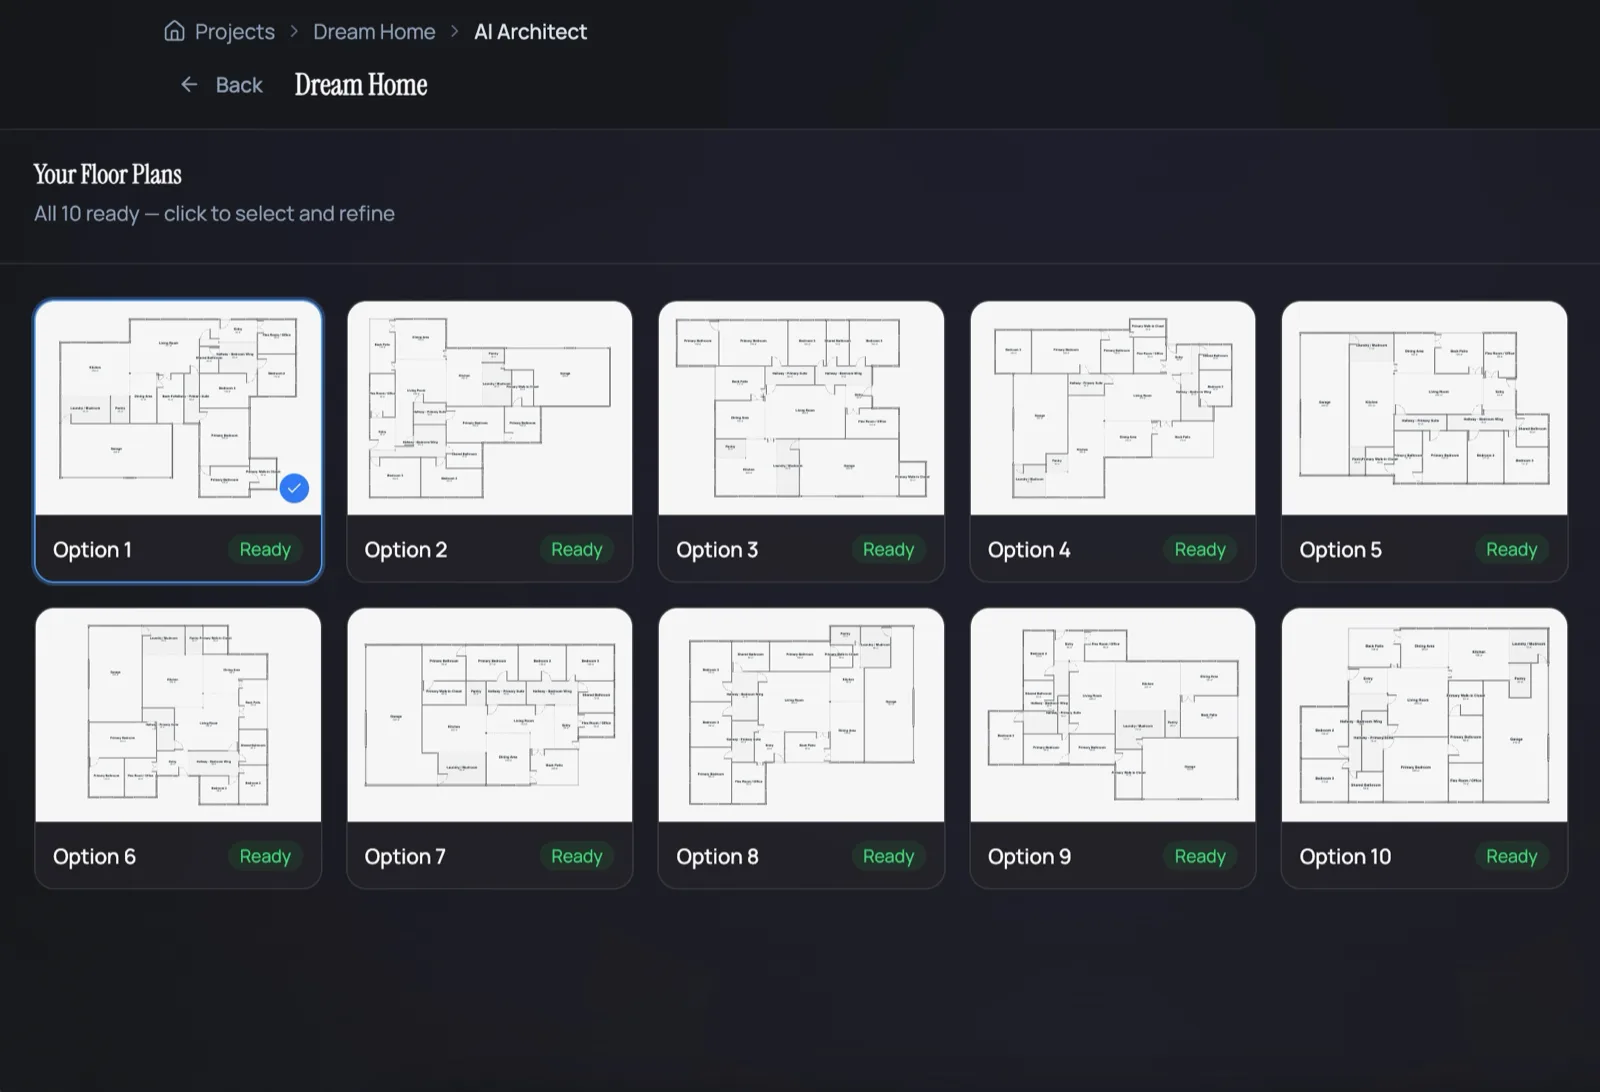Deselect Option 1 via its selection checkmark
Viewport: 1600px width, 1092px height.
tap(293, 488)
